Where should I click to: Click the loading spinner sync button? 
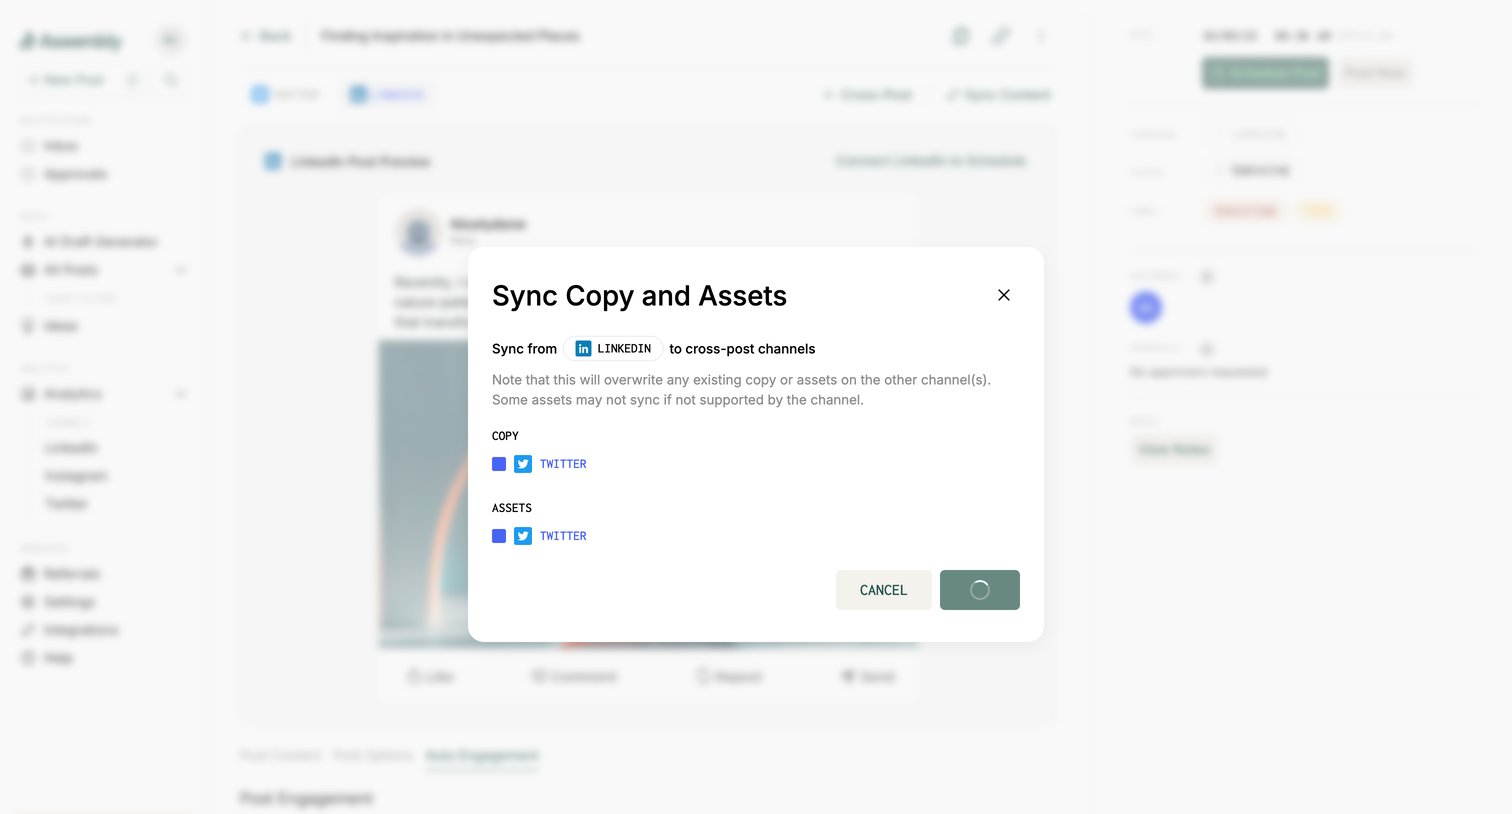[980, 590]
